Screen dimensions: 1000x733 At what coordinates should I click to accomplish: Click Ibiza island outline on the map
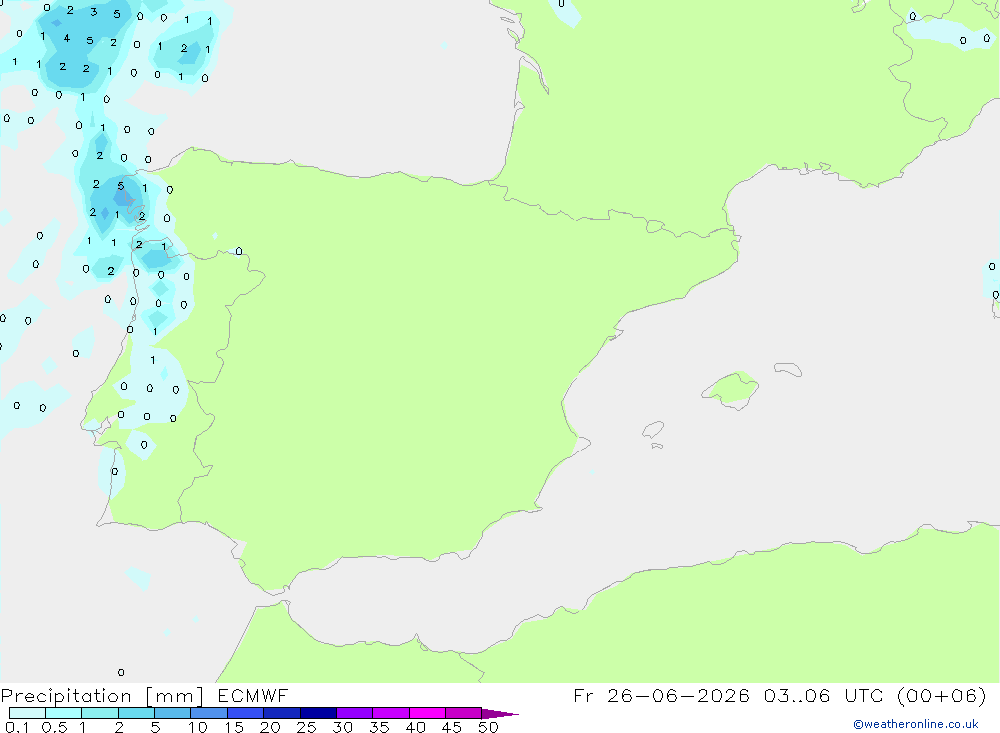click(x=653, y=429)
